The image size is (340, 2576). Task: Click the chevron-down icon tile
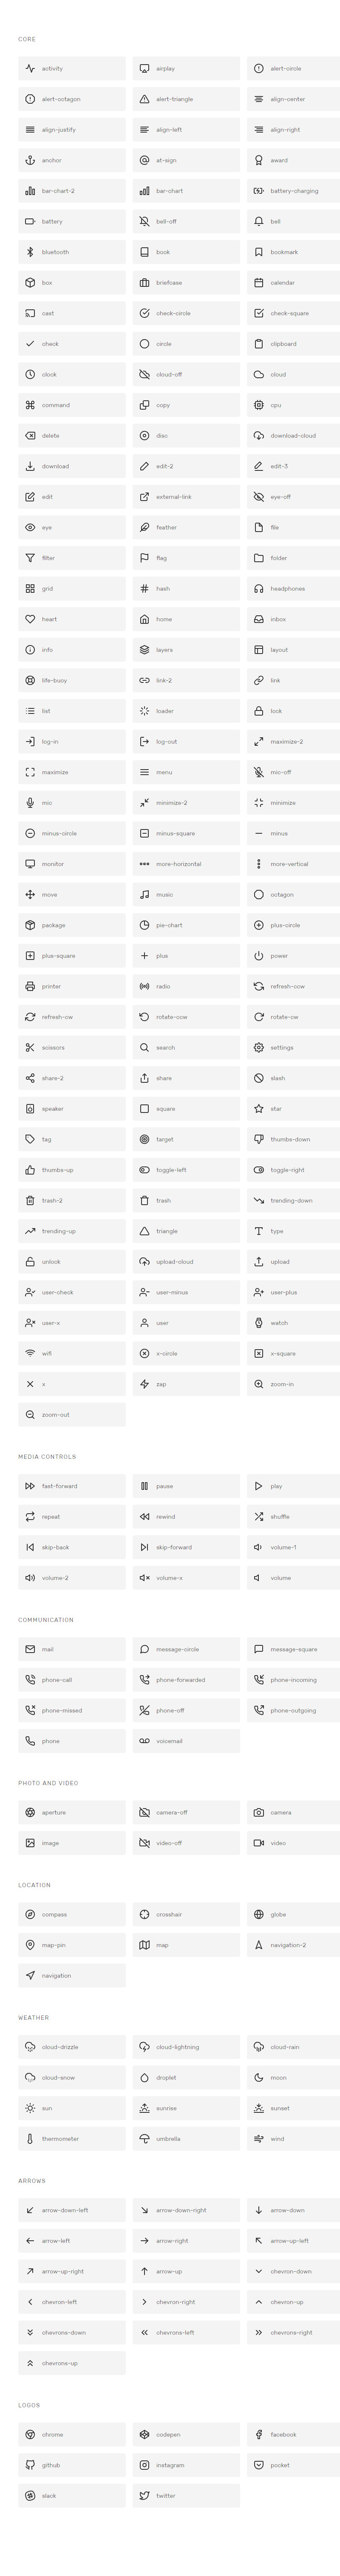click(x=293, y=2271)
